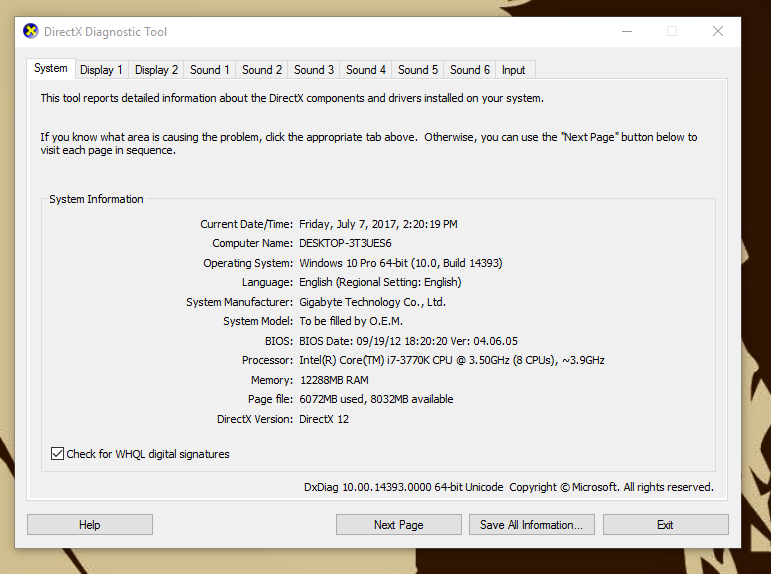Click the DirectX Version label

point(255,419)
